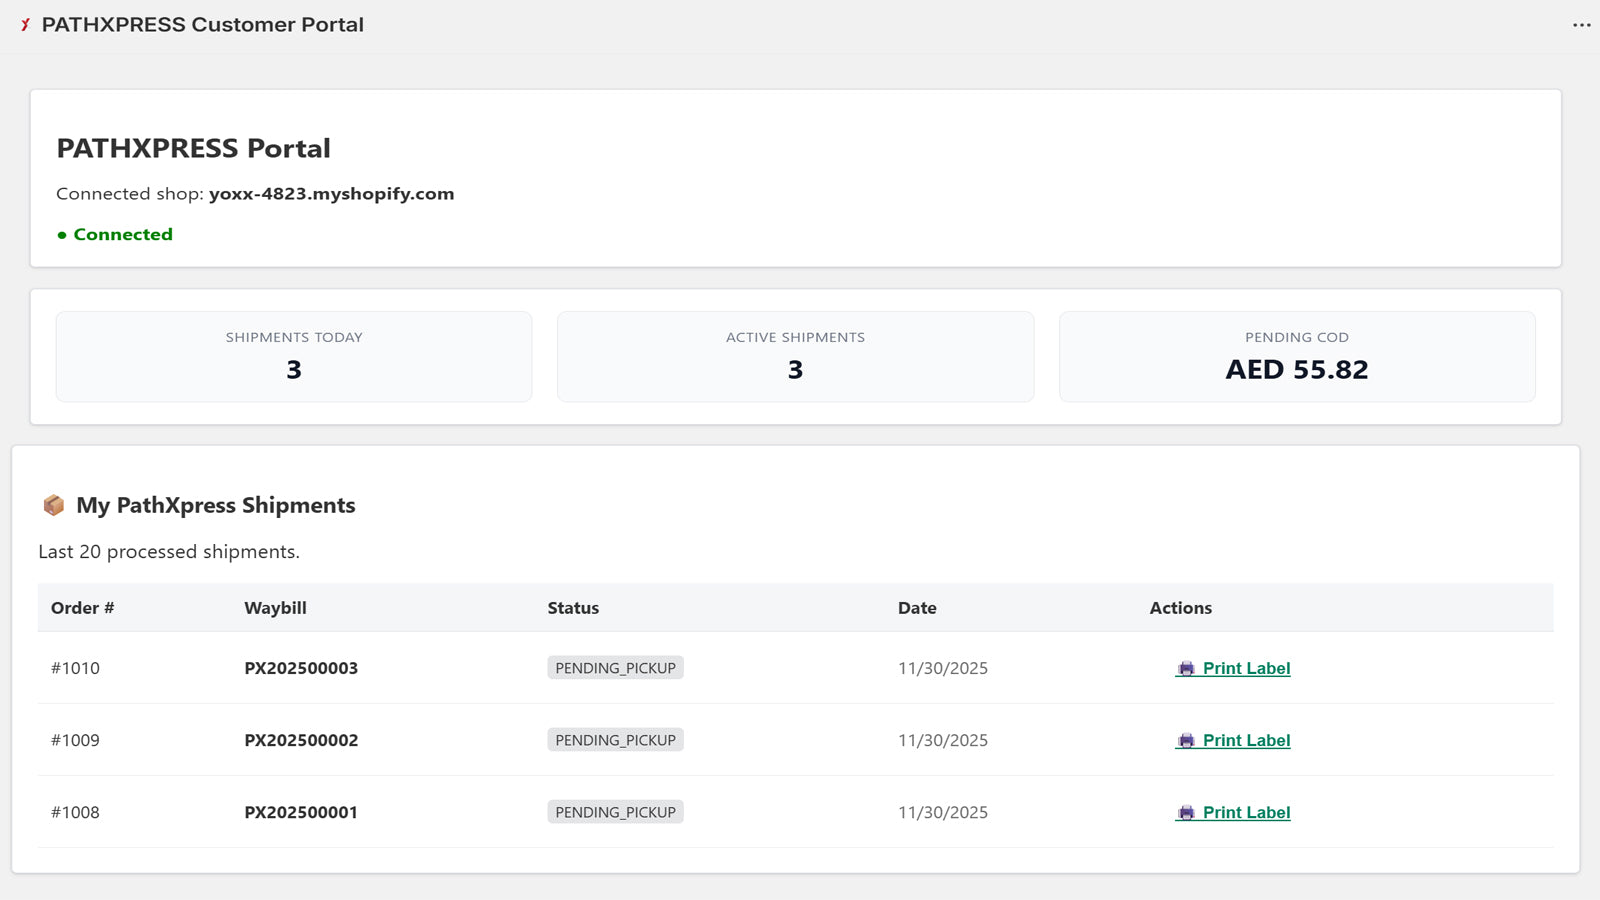This screenshot has height=900, width=1600.
Task: Open the Active Shipments stat card
Action: [795, 357]
